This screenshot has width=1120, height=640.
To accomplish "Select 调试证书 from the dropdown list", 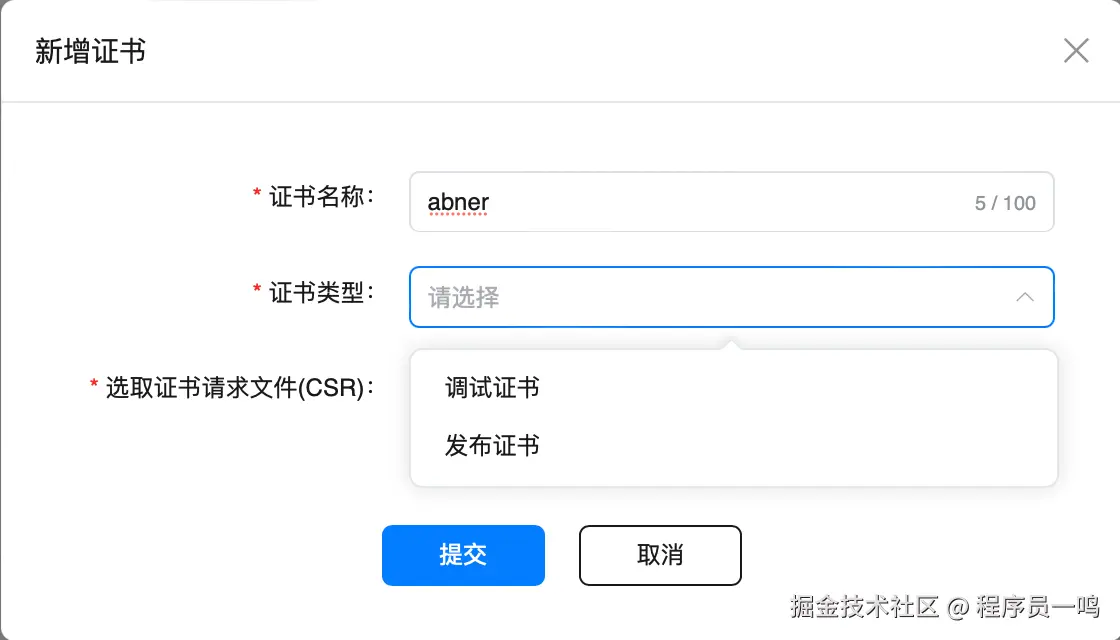I will tap(492, 388).
